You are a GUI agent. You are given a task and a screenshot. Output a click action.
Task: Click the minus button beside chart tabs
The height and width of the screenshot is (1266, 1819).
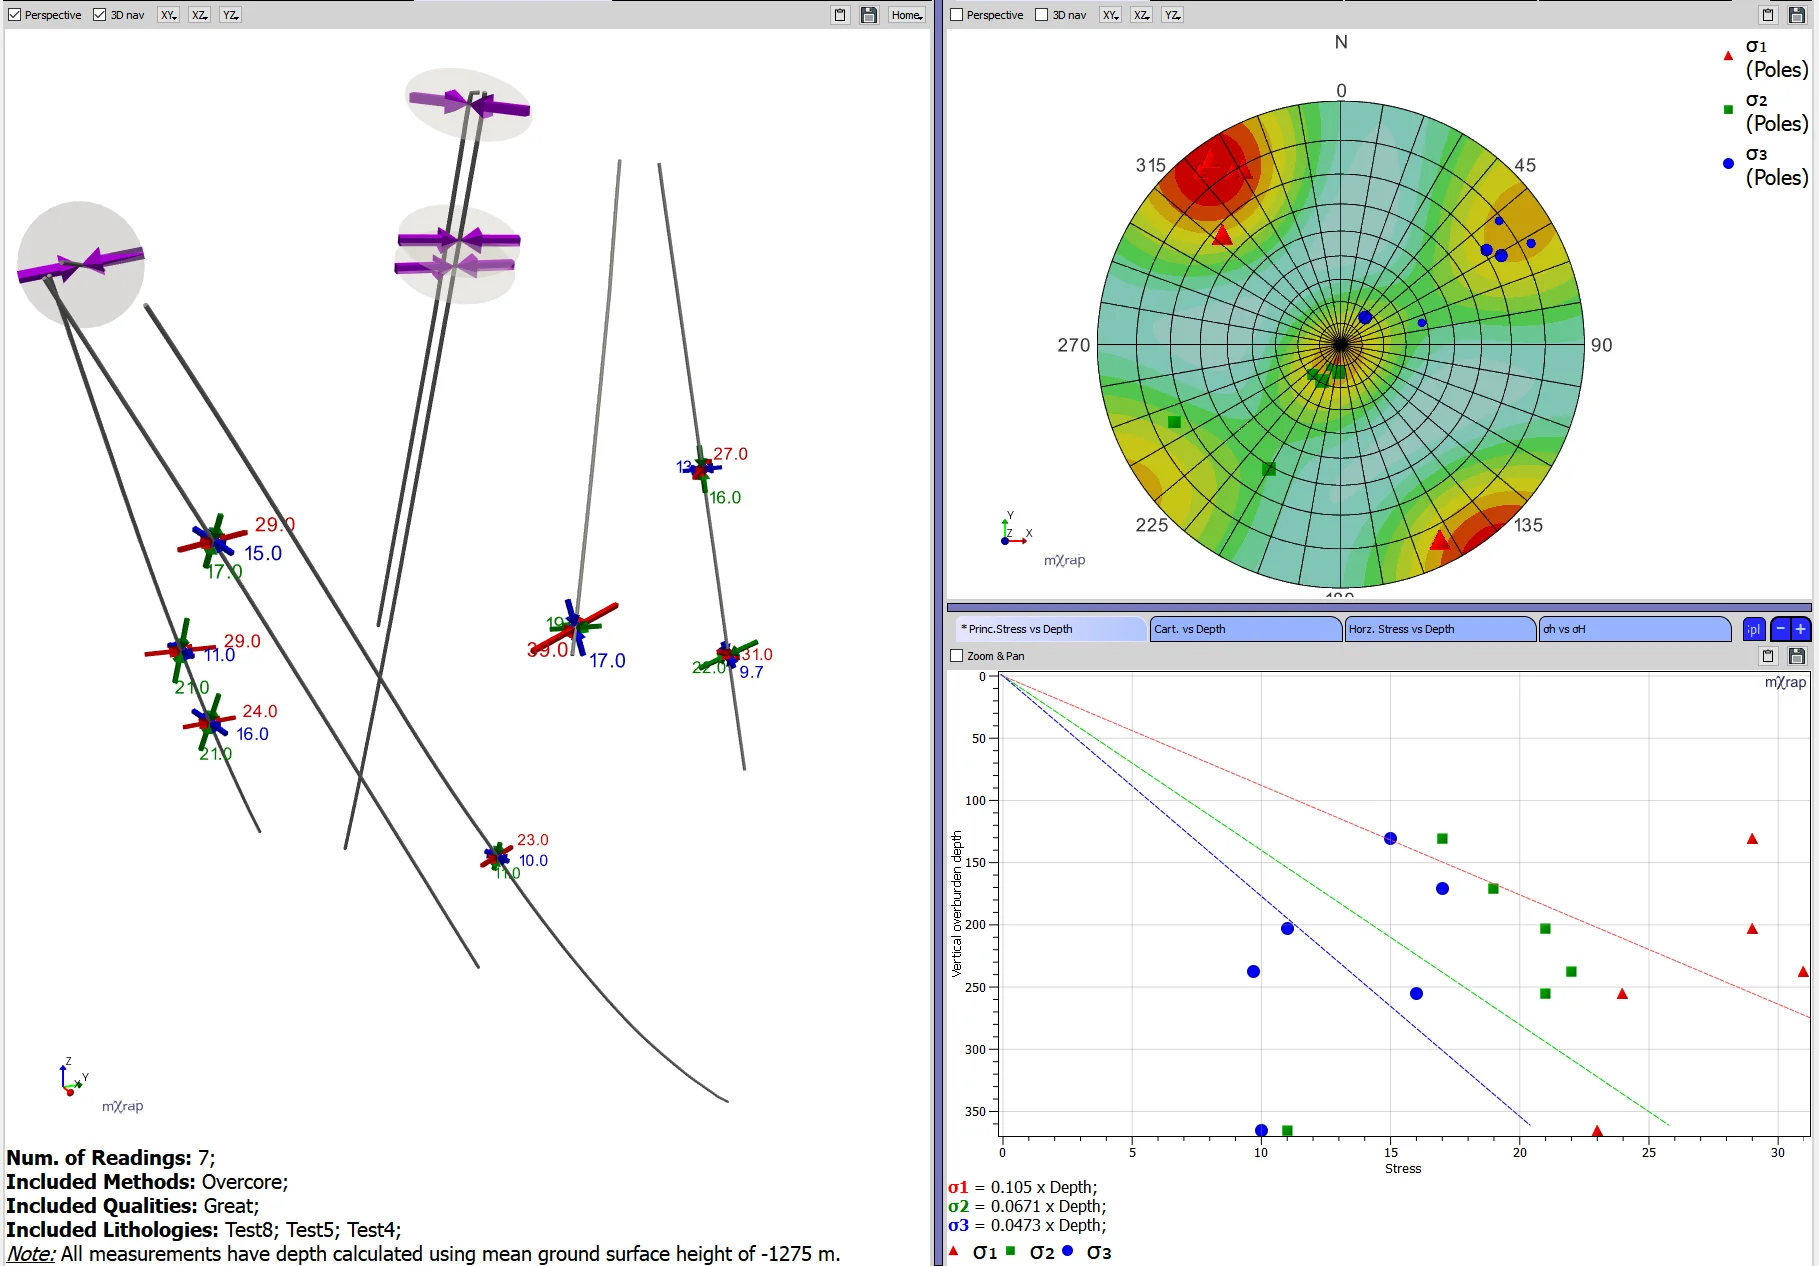coord(1781,629)
